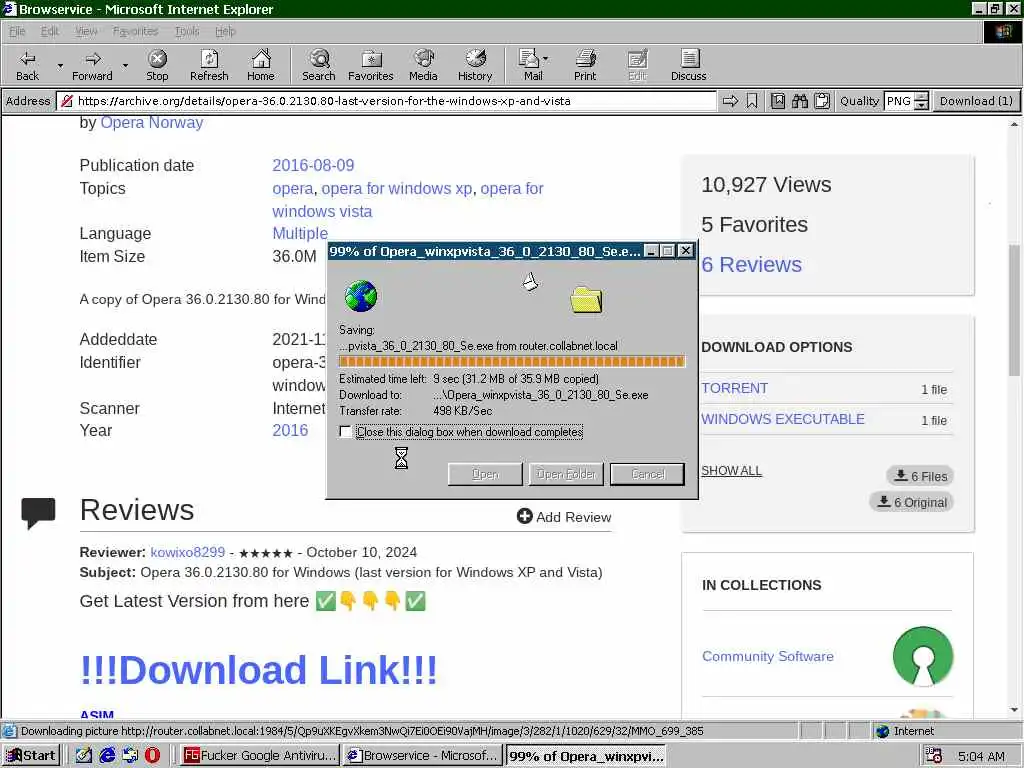Click the clipboard icon near Quality
Image resolution: width=1024 pixels, height=768 pixels.
(822, 101)
